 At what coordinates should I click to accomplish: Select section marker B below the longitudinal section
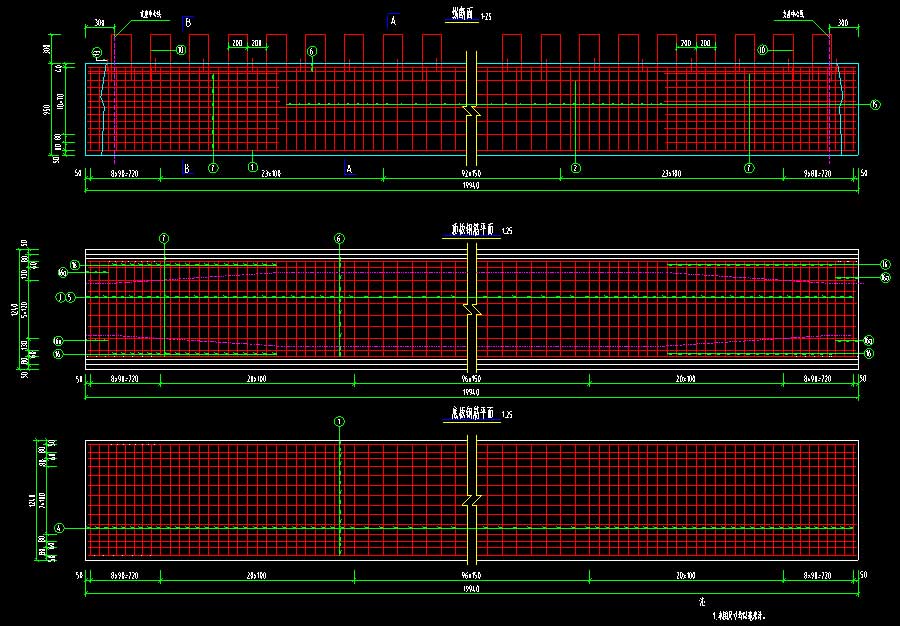186,169
